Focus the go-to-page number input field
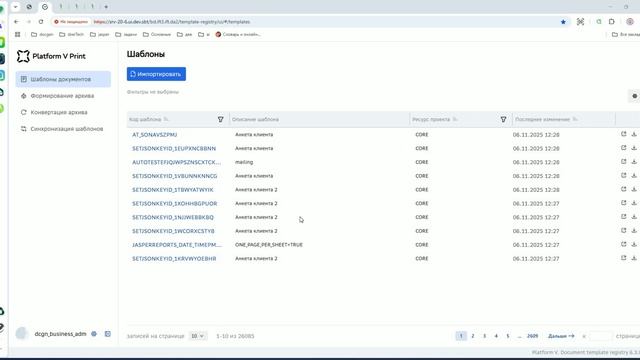This screenshot has height=360, width=640. (601, 336)
